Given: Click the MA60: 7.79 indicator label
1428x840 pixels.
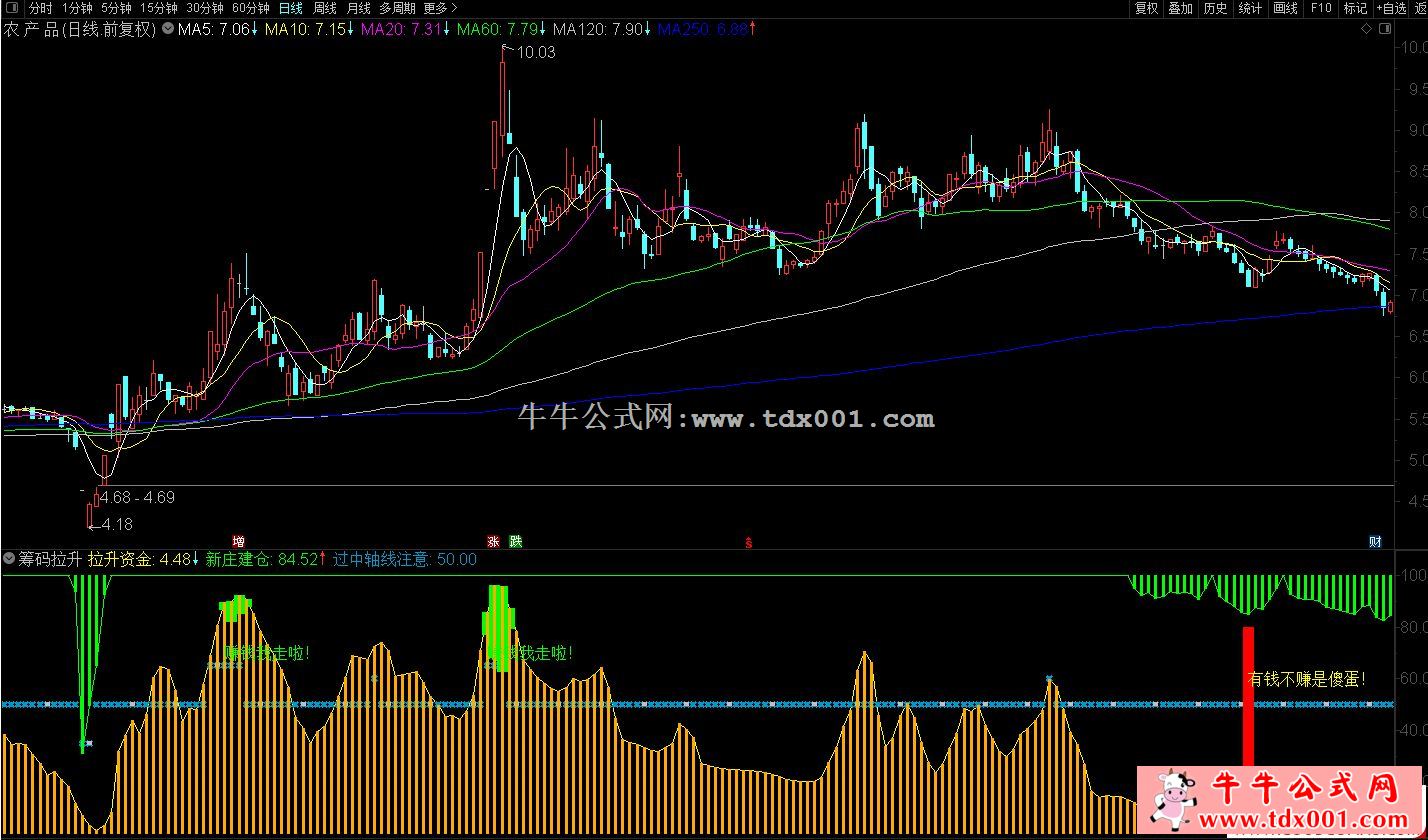Looking at the screenshot, I should tap(502, 30).
